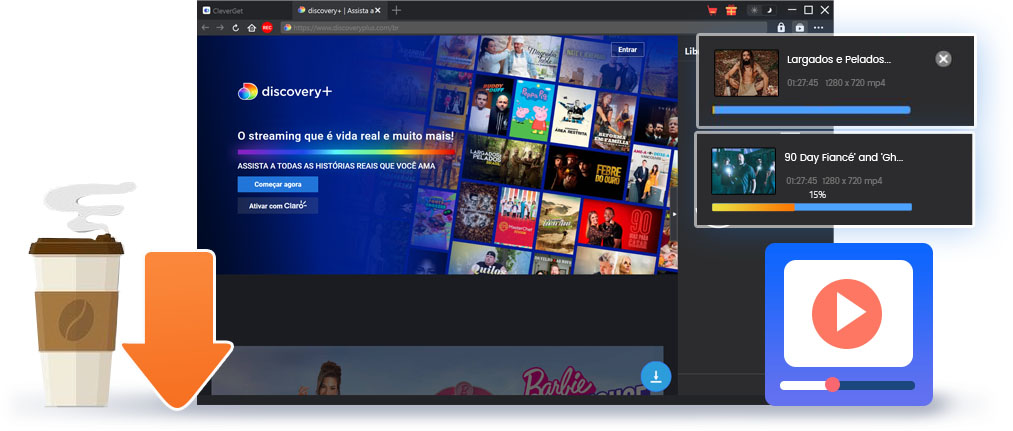Open the home page via house icon
This screenshot has height=431, width=1013.
(x=251, y=28)
